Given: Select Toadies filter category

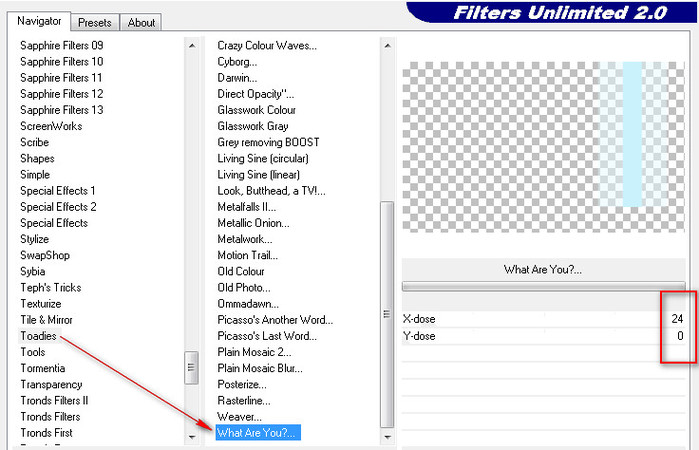Looking at the screenshot, I should pyautogui.click(x=38, y=336).
